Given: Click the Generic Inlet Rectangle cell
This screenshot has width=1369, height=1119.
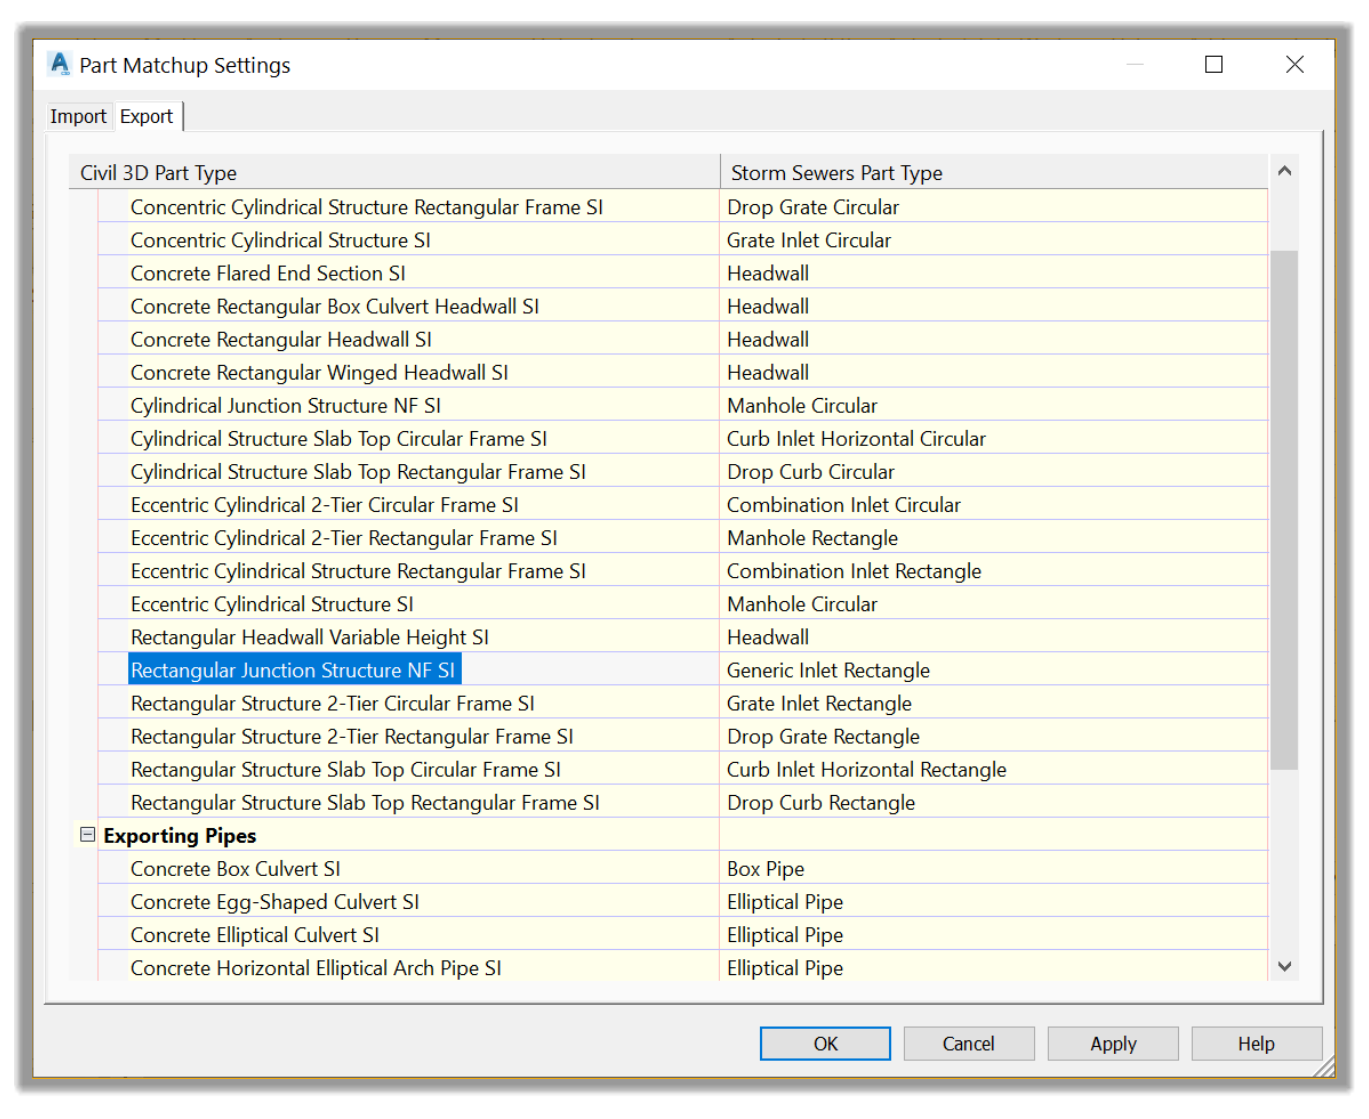Looking at the screenshot, I should tap(994, 670).
